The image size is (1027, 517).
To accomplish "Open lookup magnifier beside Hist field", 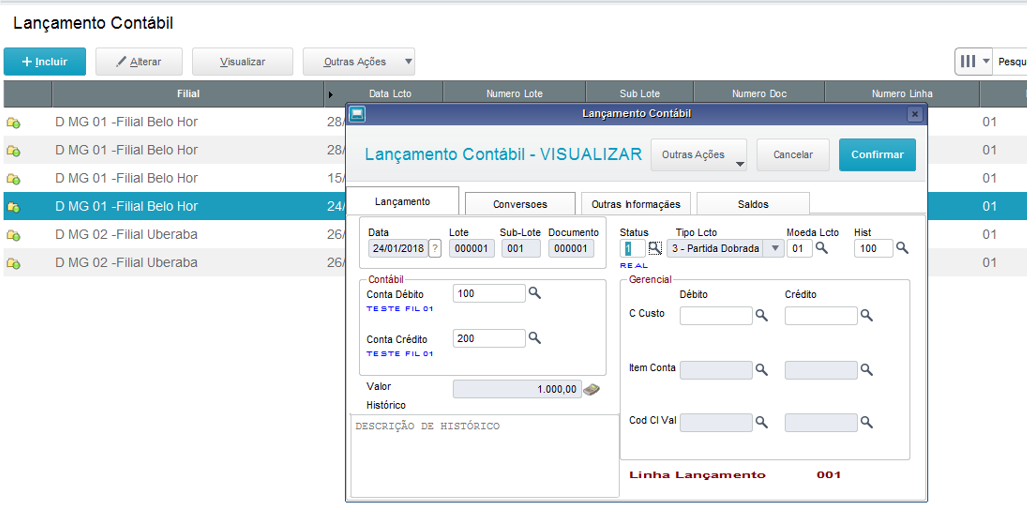I will pyautogui.click(x=902, y=248).
